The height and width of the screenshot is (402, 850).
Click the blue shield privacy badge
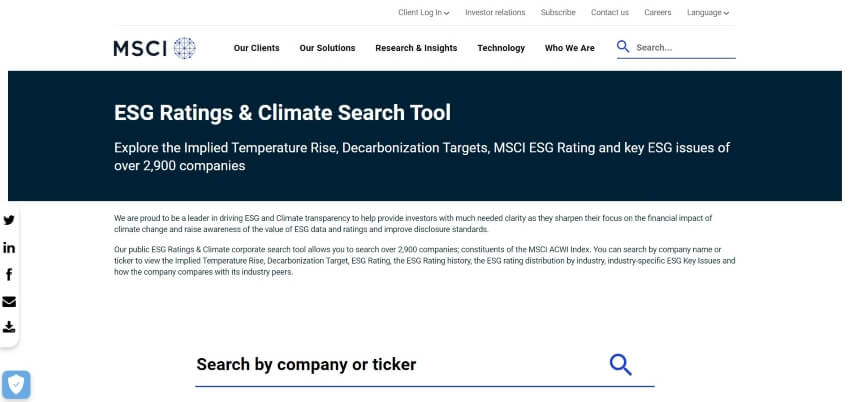coord(16,385)
